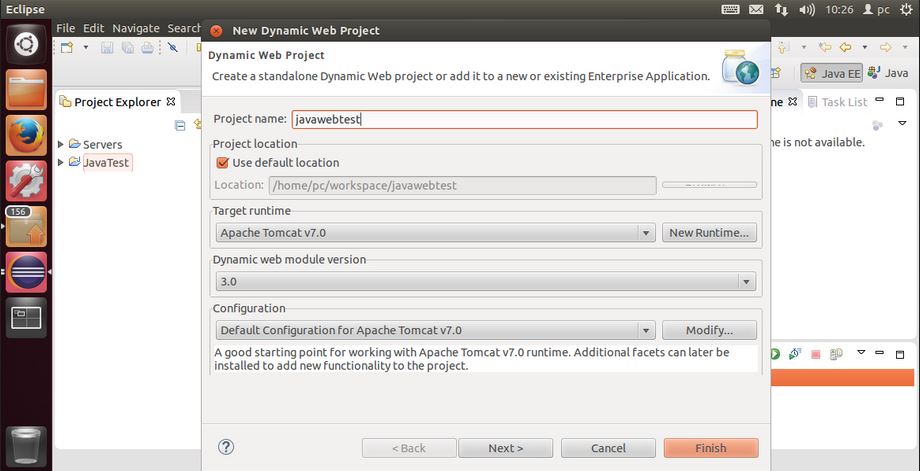Open Ubuntu Dash home from launcher
The height and width of the screenshot is (471, 920).
coord(26,44)
